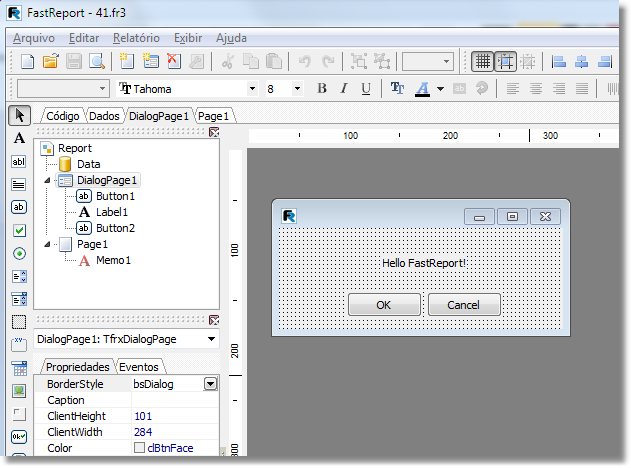Add a new page to report
The width and height of the screenshot is (631, 468).
click(127, 62)
